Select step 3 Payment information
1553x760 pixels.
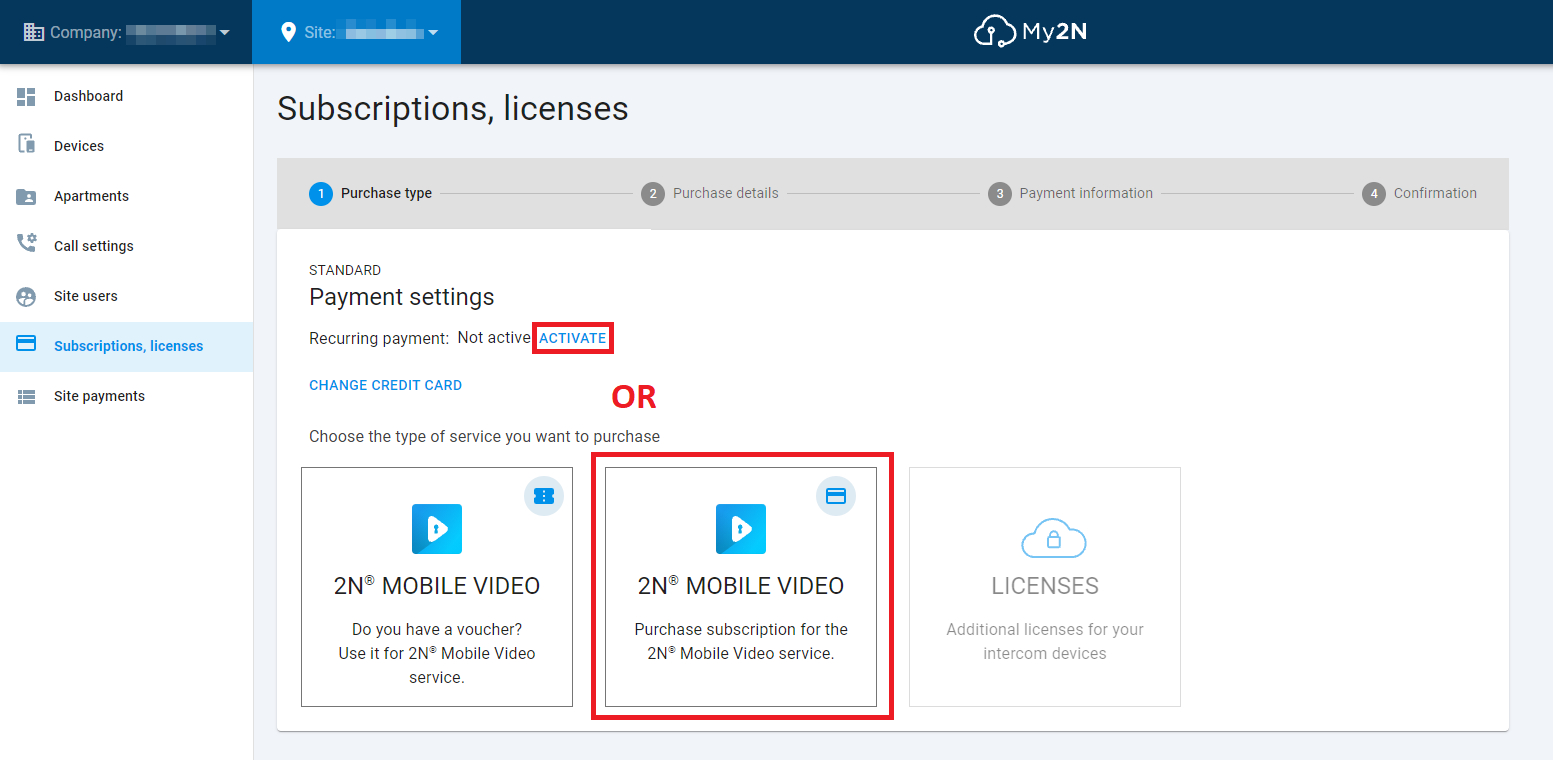[1070, 193]
